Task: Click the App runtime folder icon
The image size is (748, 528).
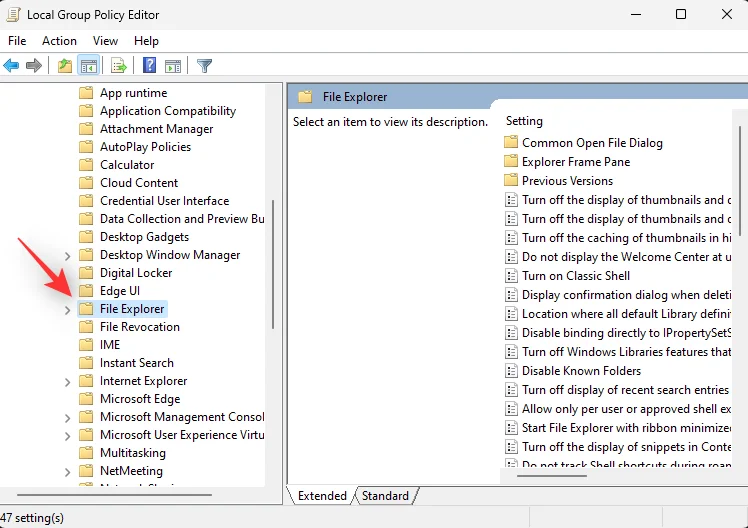Action: 86,93
